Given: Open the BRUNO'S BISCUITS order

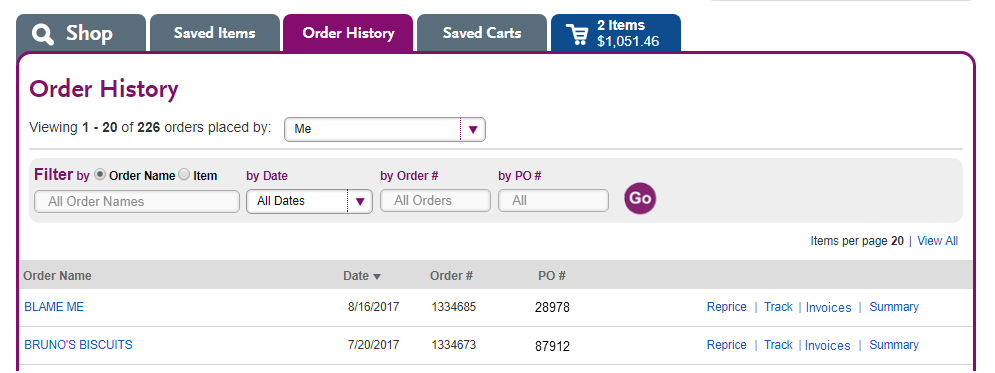Looking at the screenshot, I should (x=78, y=345).
